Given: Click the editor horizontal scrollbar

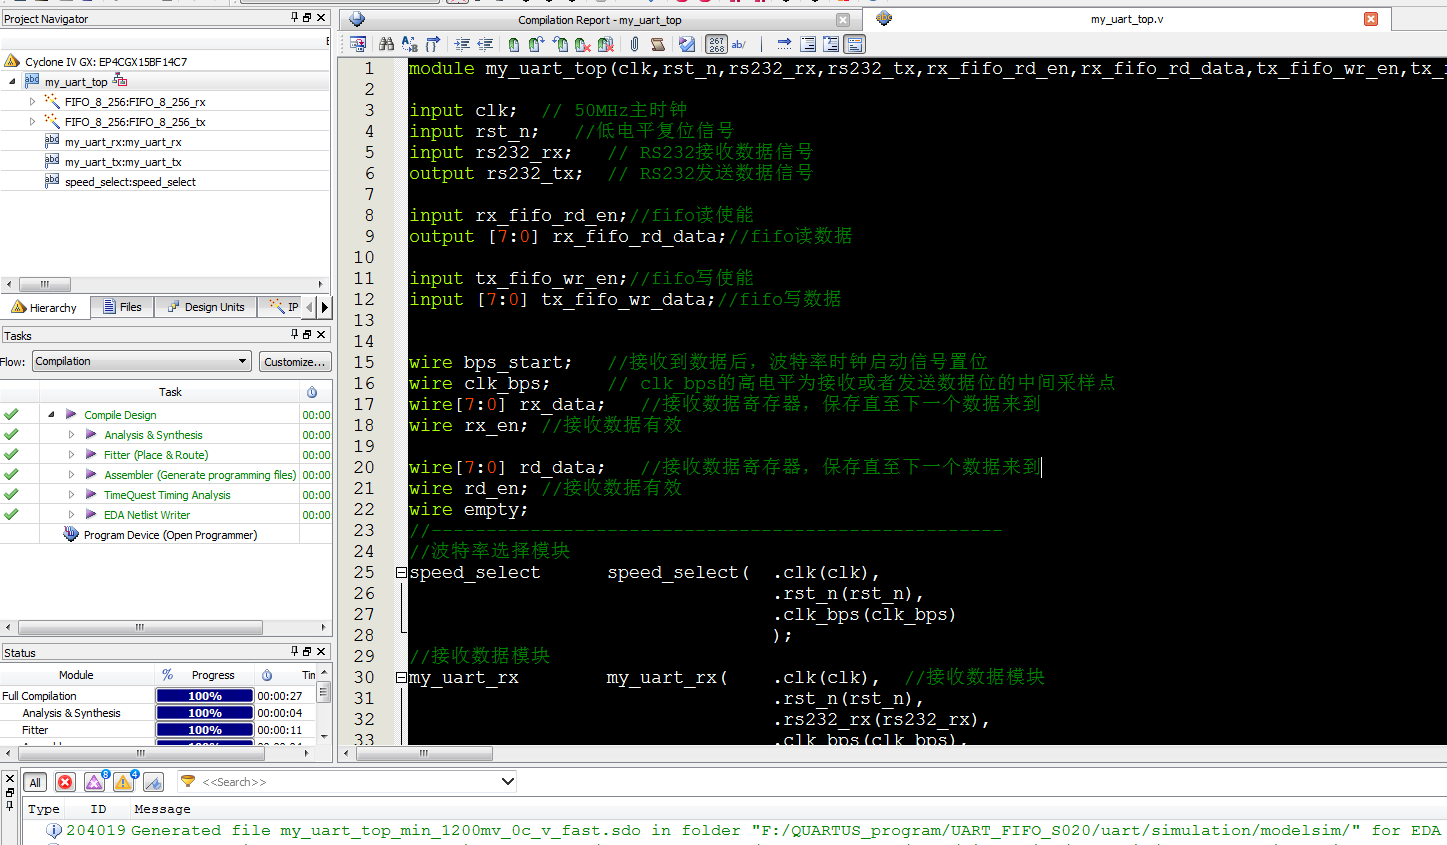Looking at the screenshot, I should pyautogui.click(x=423, y=753).
